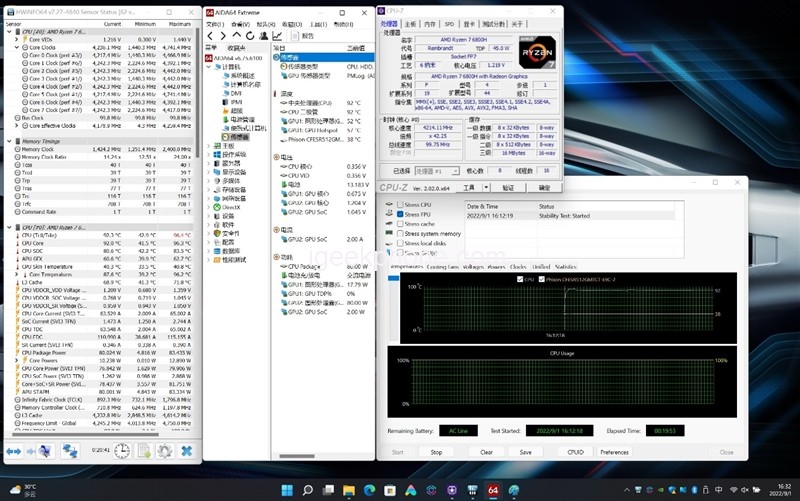This screenshot has width=800, height=501.
Task: Open the Cooling Fans tab
Action: 442,267
